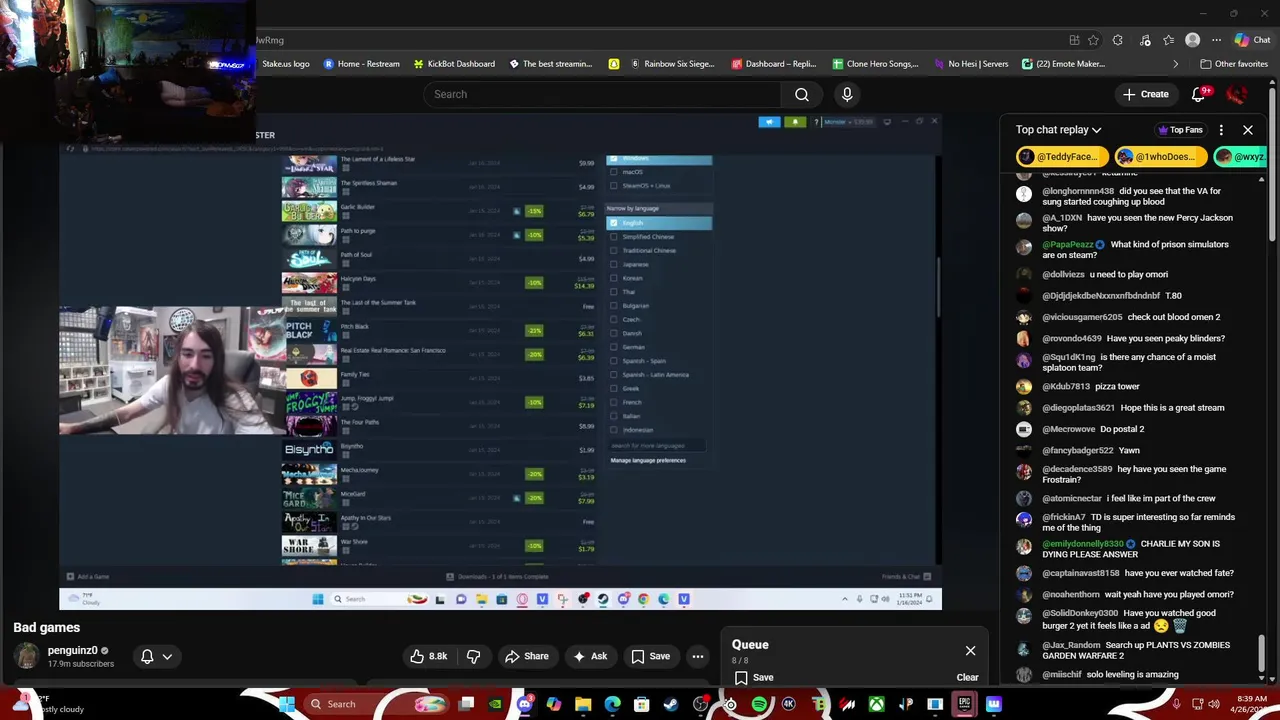Open Microsoft Edge from the taskbar
This screenshot has height=720, width=1280.
[x=612, y=704]
